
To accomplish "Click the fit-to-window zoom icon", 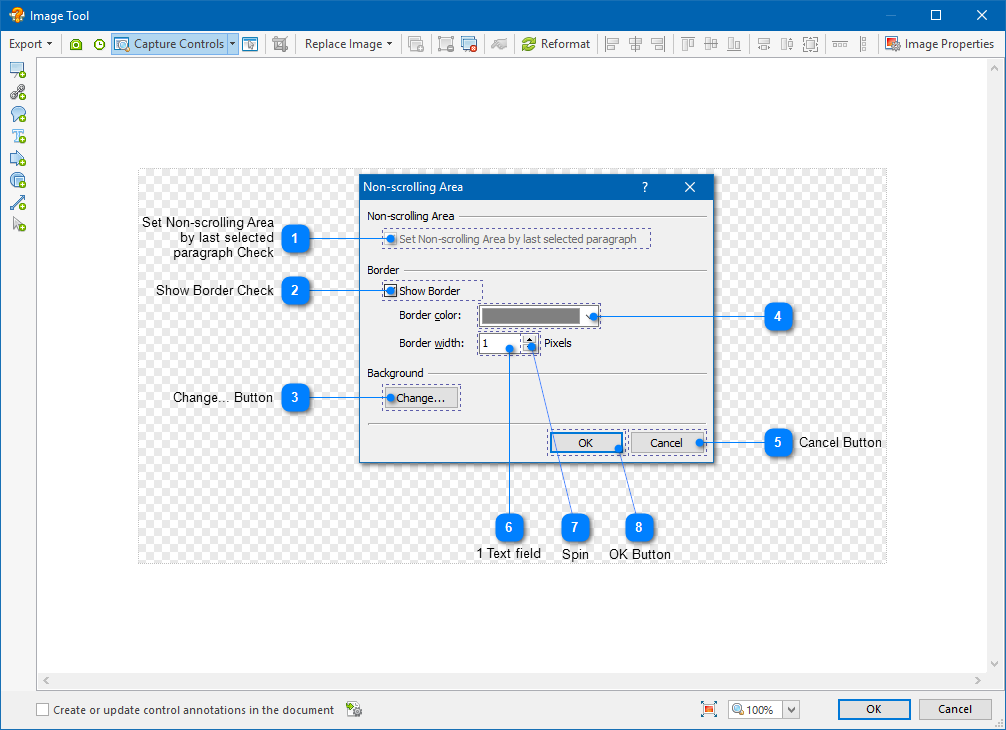I will click(x=709, y=709).
